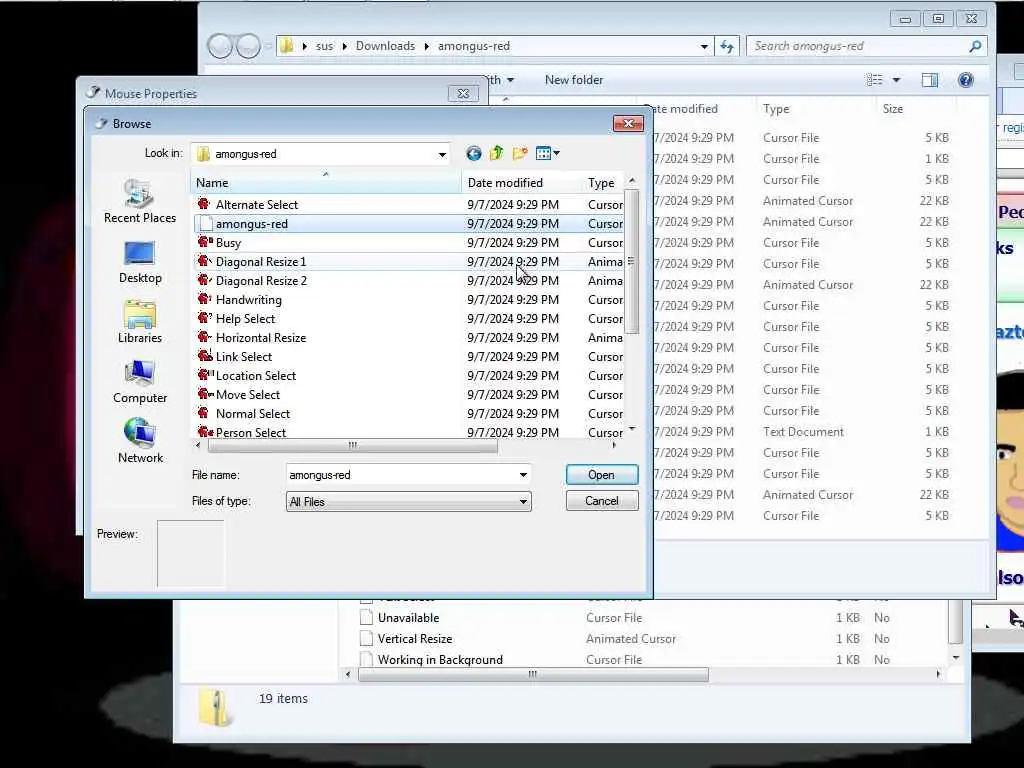Refresh the Explorer amongus-red folder

(727, 46)
